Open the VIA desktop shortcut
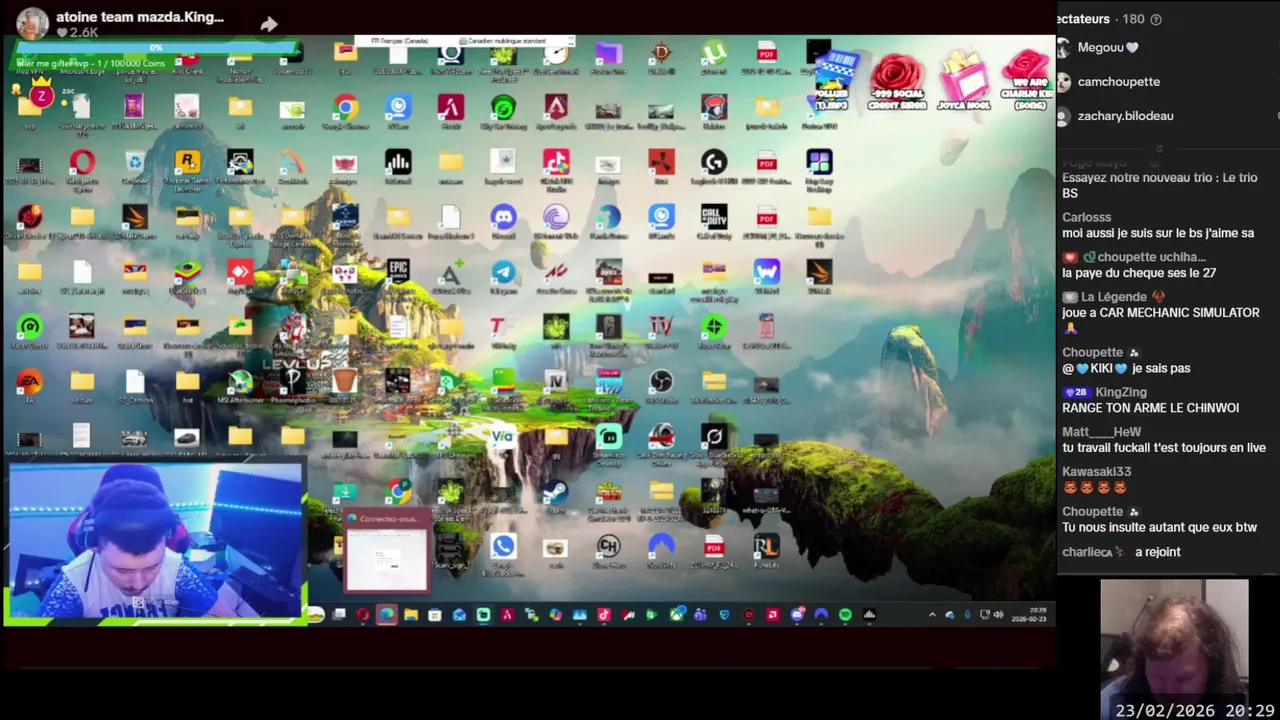This screenshot has height=720, width=1280. (x=503, y=436)
